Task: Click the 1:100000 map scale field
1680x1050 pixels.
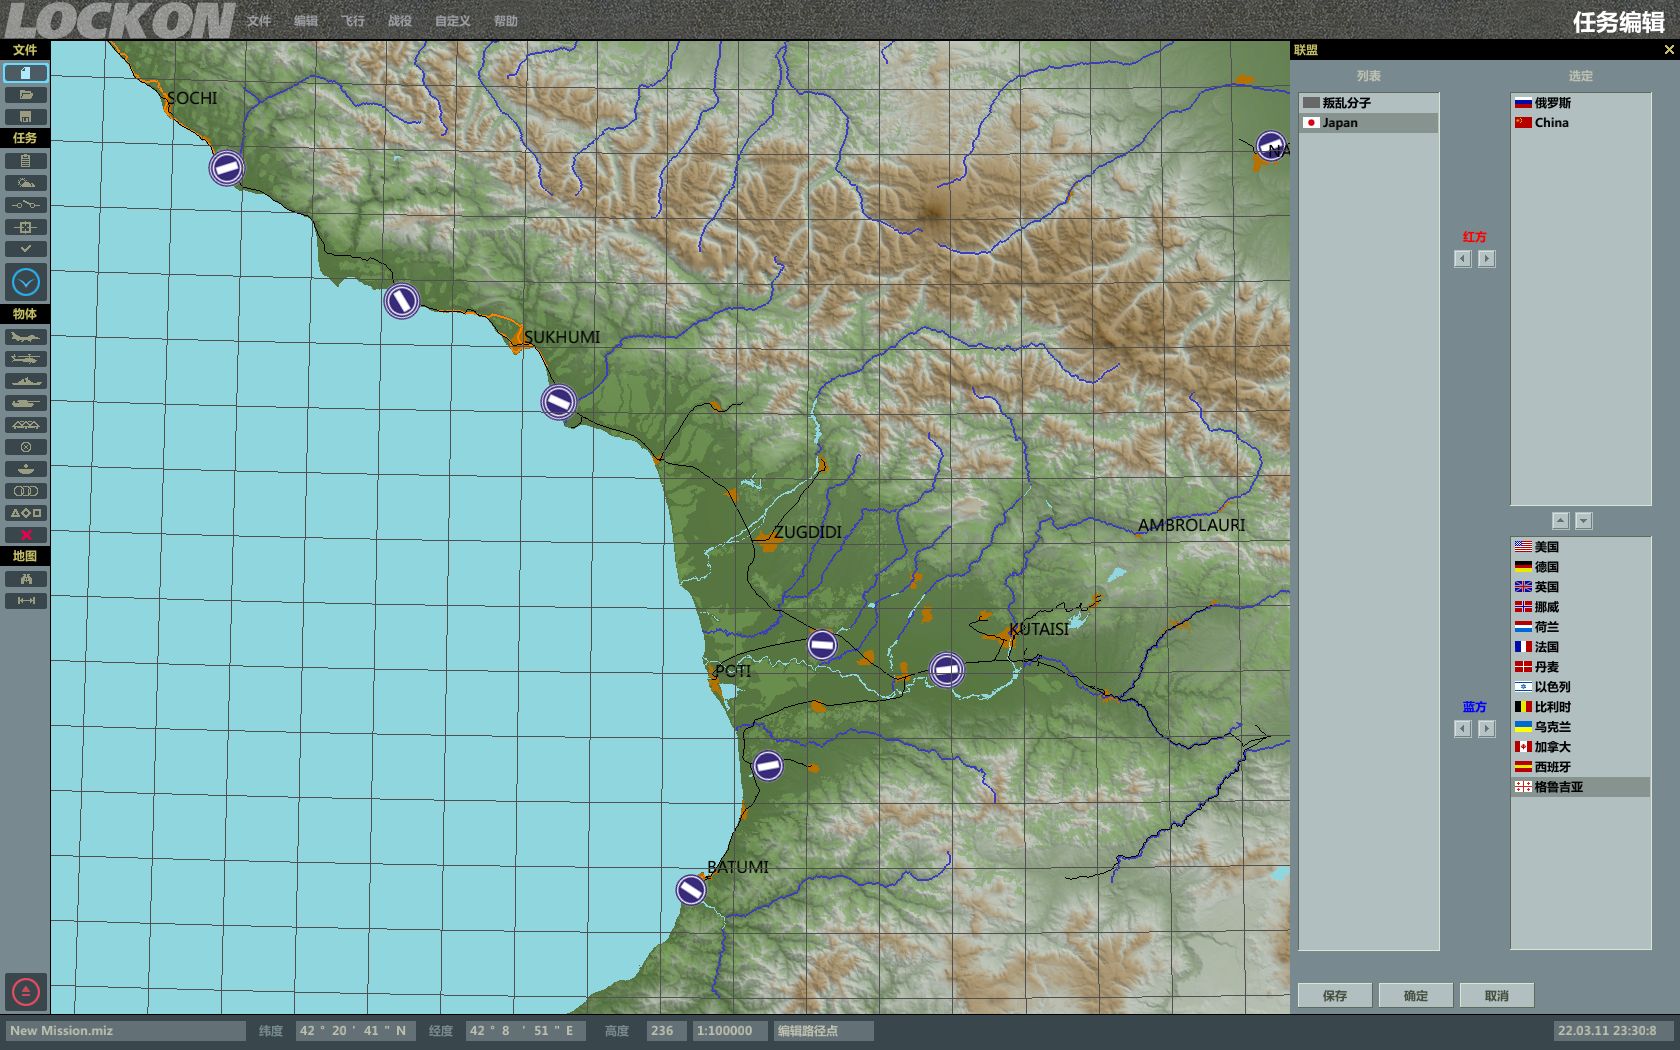Action: point(730,1031)
